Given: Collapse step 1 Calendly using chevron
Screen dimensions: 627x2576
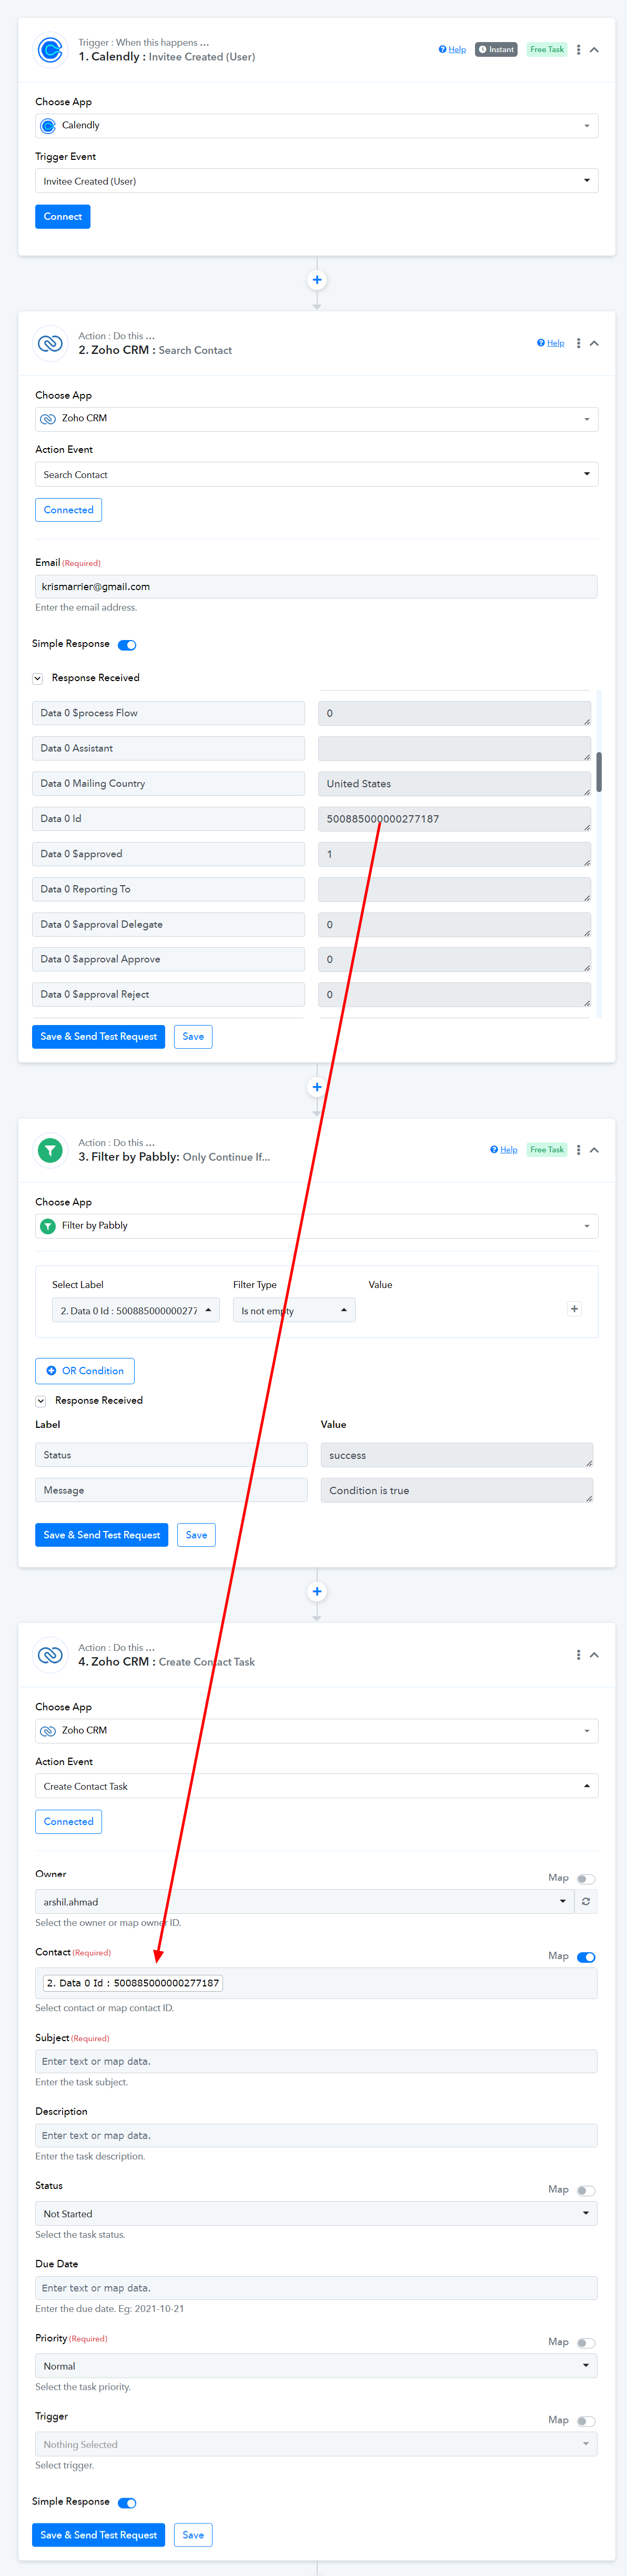Looking at the screenshot, I should [594, 49].
